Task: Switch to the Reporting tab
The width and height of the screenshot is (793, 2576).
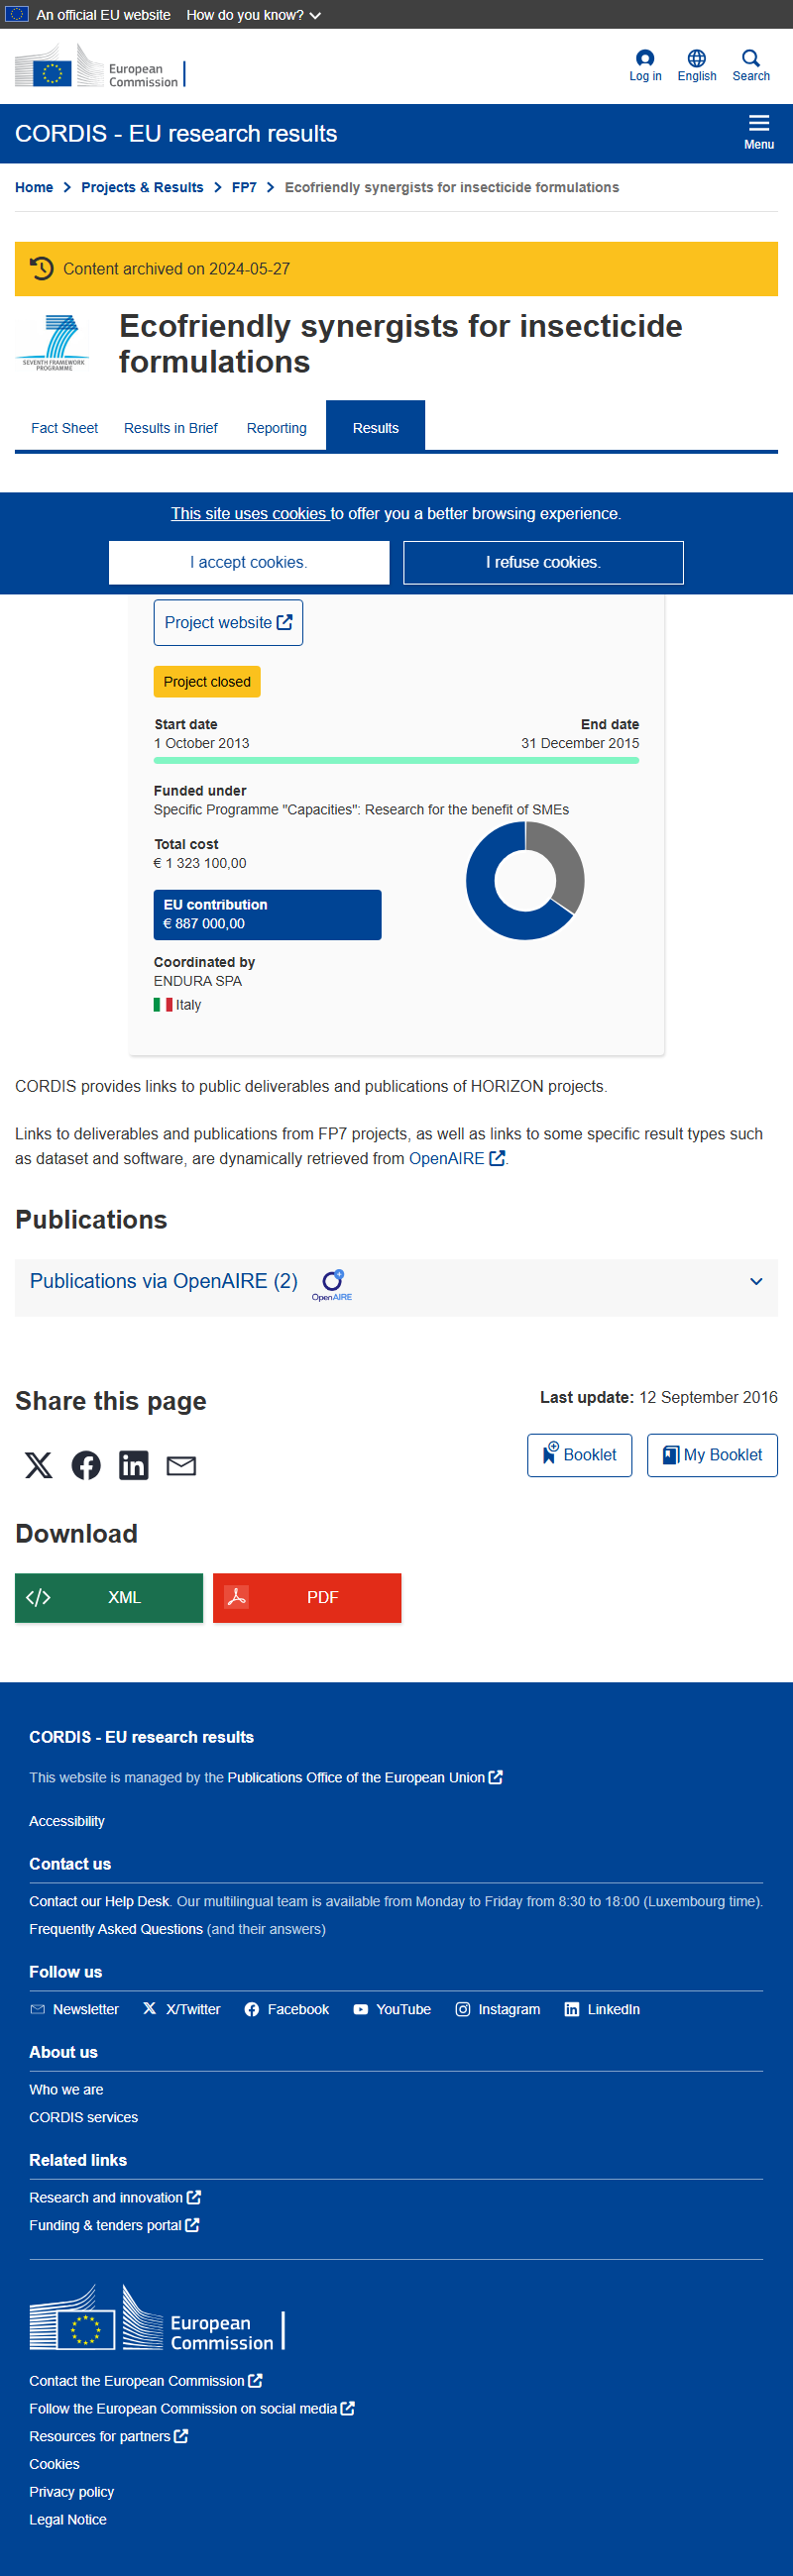Action: [x=277, y=428]
